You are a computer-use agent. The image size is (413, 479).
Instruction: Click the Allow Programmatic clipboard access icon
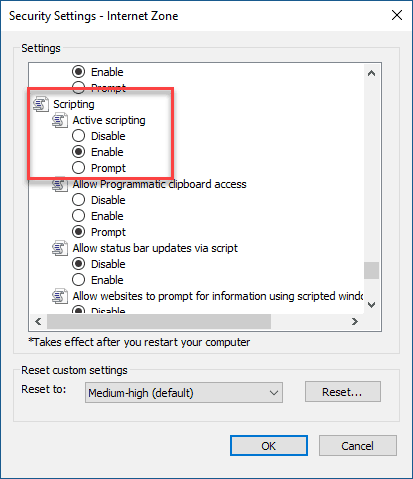[x=60, y=185]
